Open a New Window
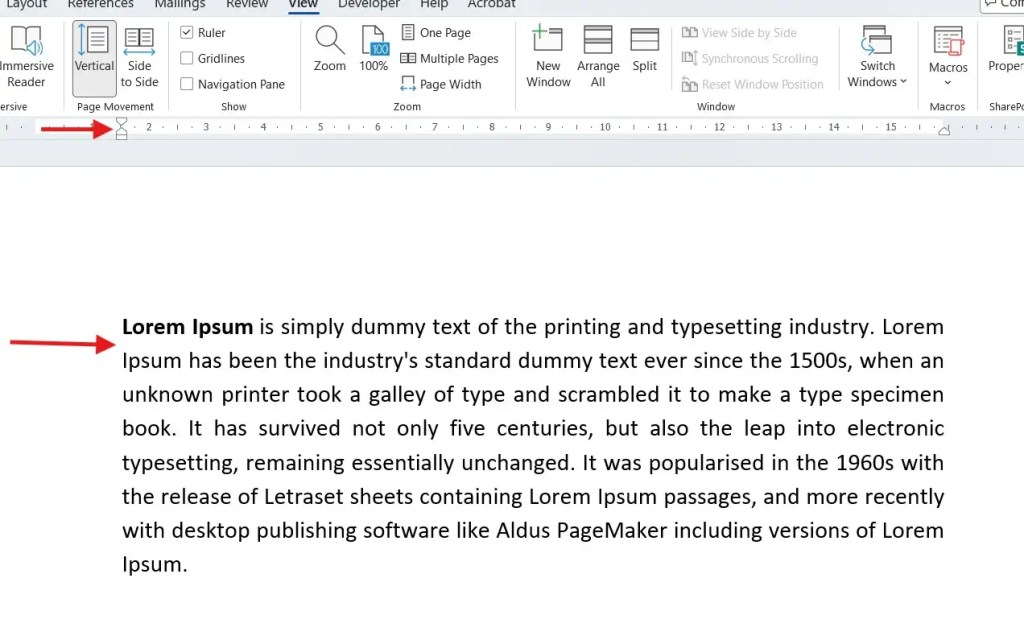The image size is (1024, 636). (x=547, y=55)
